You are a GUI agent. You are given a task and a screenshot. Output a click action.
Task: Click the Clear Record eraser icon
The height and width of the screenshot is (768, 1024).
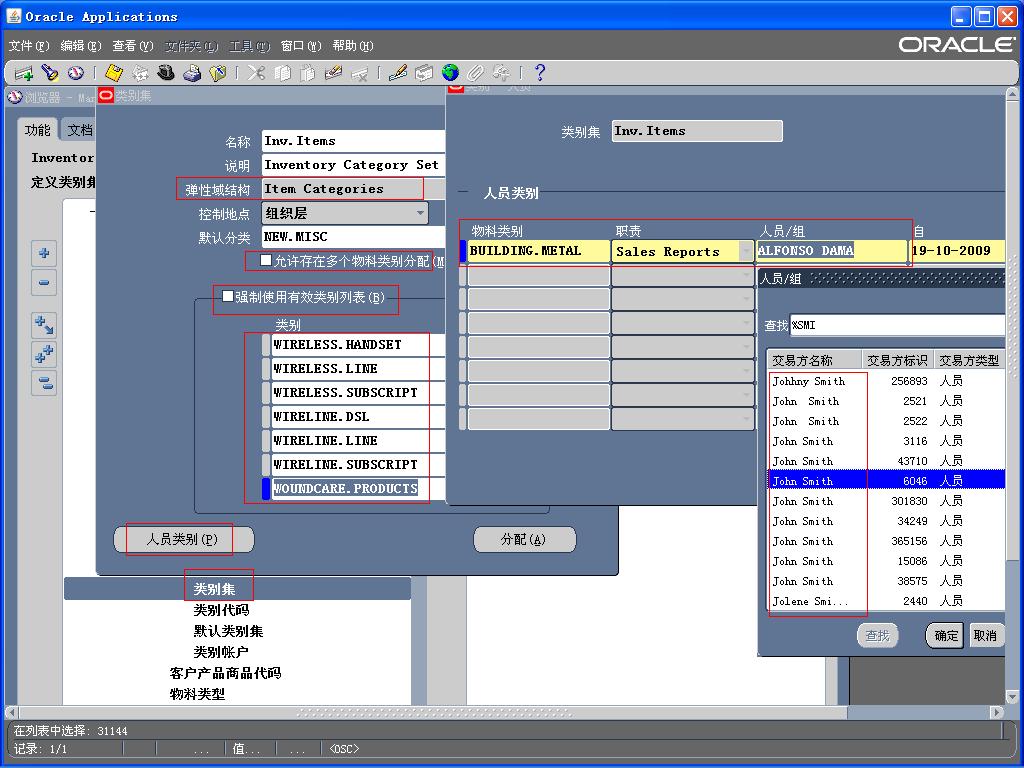(x=334, y=72)
